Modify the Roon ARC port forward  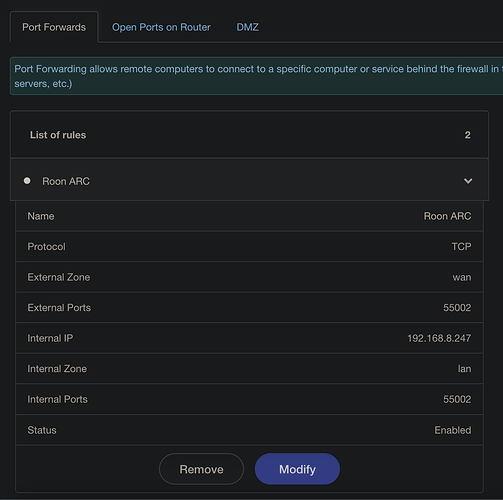coord(297,469)
